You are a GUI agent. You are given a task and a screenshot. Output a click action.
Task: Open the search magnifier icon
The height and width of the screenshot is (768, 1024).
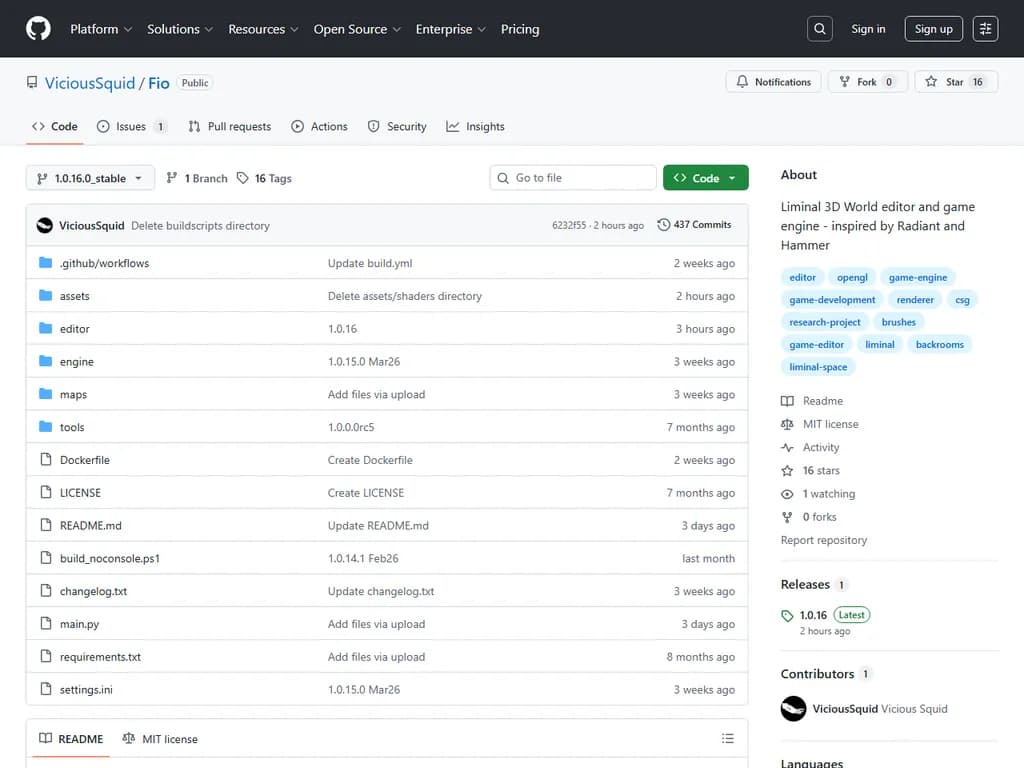(820, 29)
